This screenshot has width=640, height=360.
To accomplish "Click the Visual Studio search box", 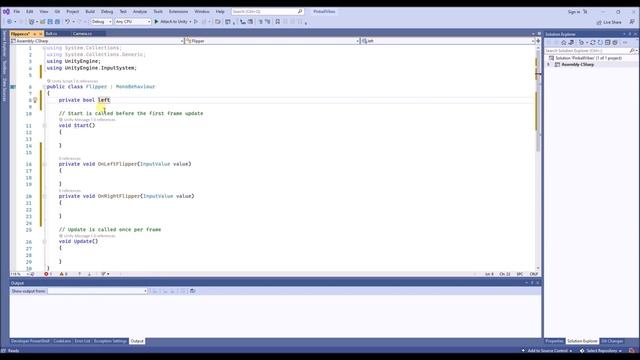I will coord(267,11).
